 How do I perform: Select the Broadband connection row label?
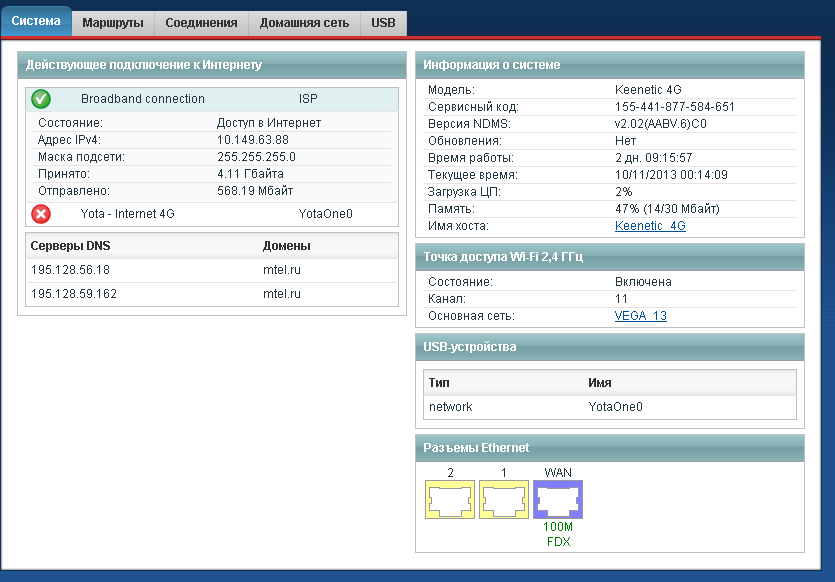[143, 99]
